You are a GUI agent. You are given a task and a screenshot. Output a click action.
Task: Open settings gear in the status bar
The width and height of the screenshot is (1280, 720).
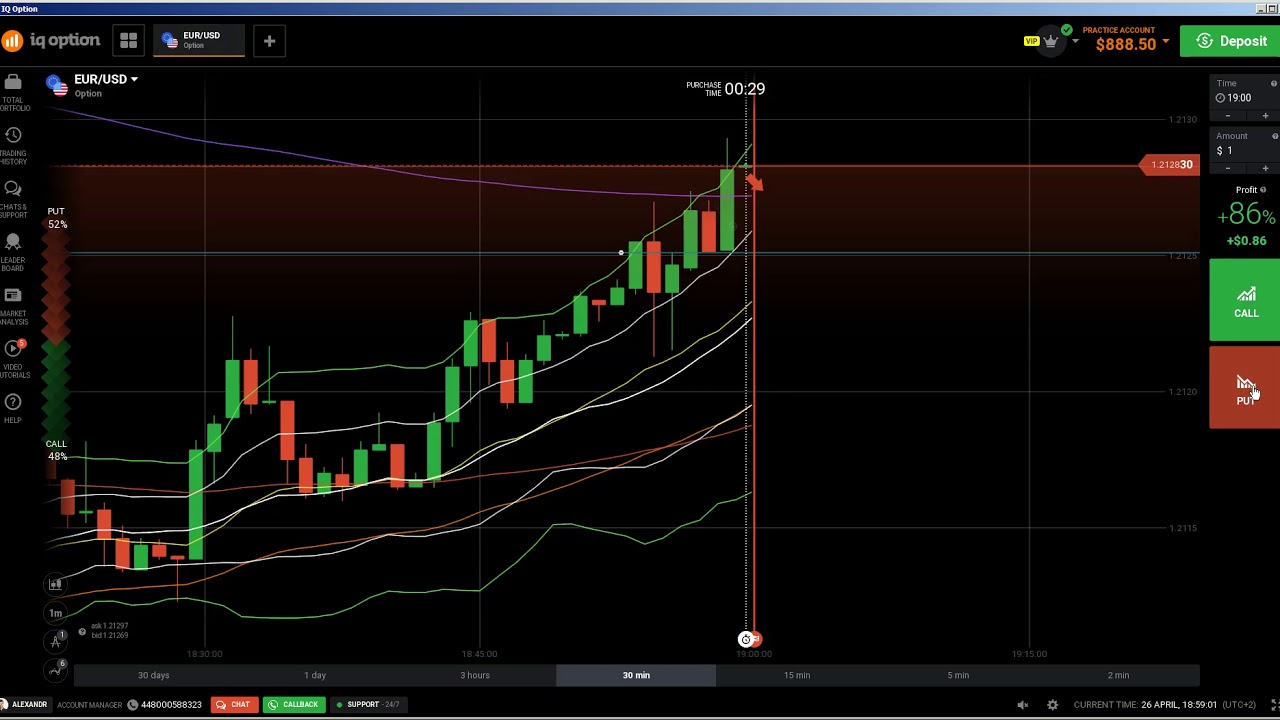(x=1052, y=705)
